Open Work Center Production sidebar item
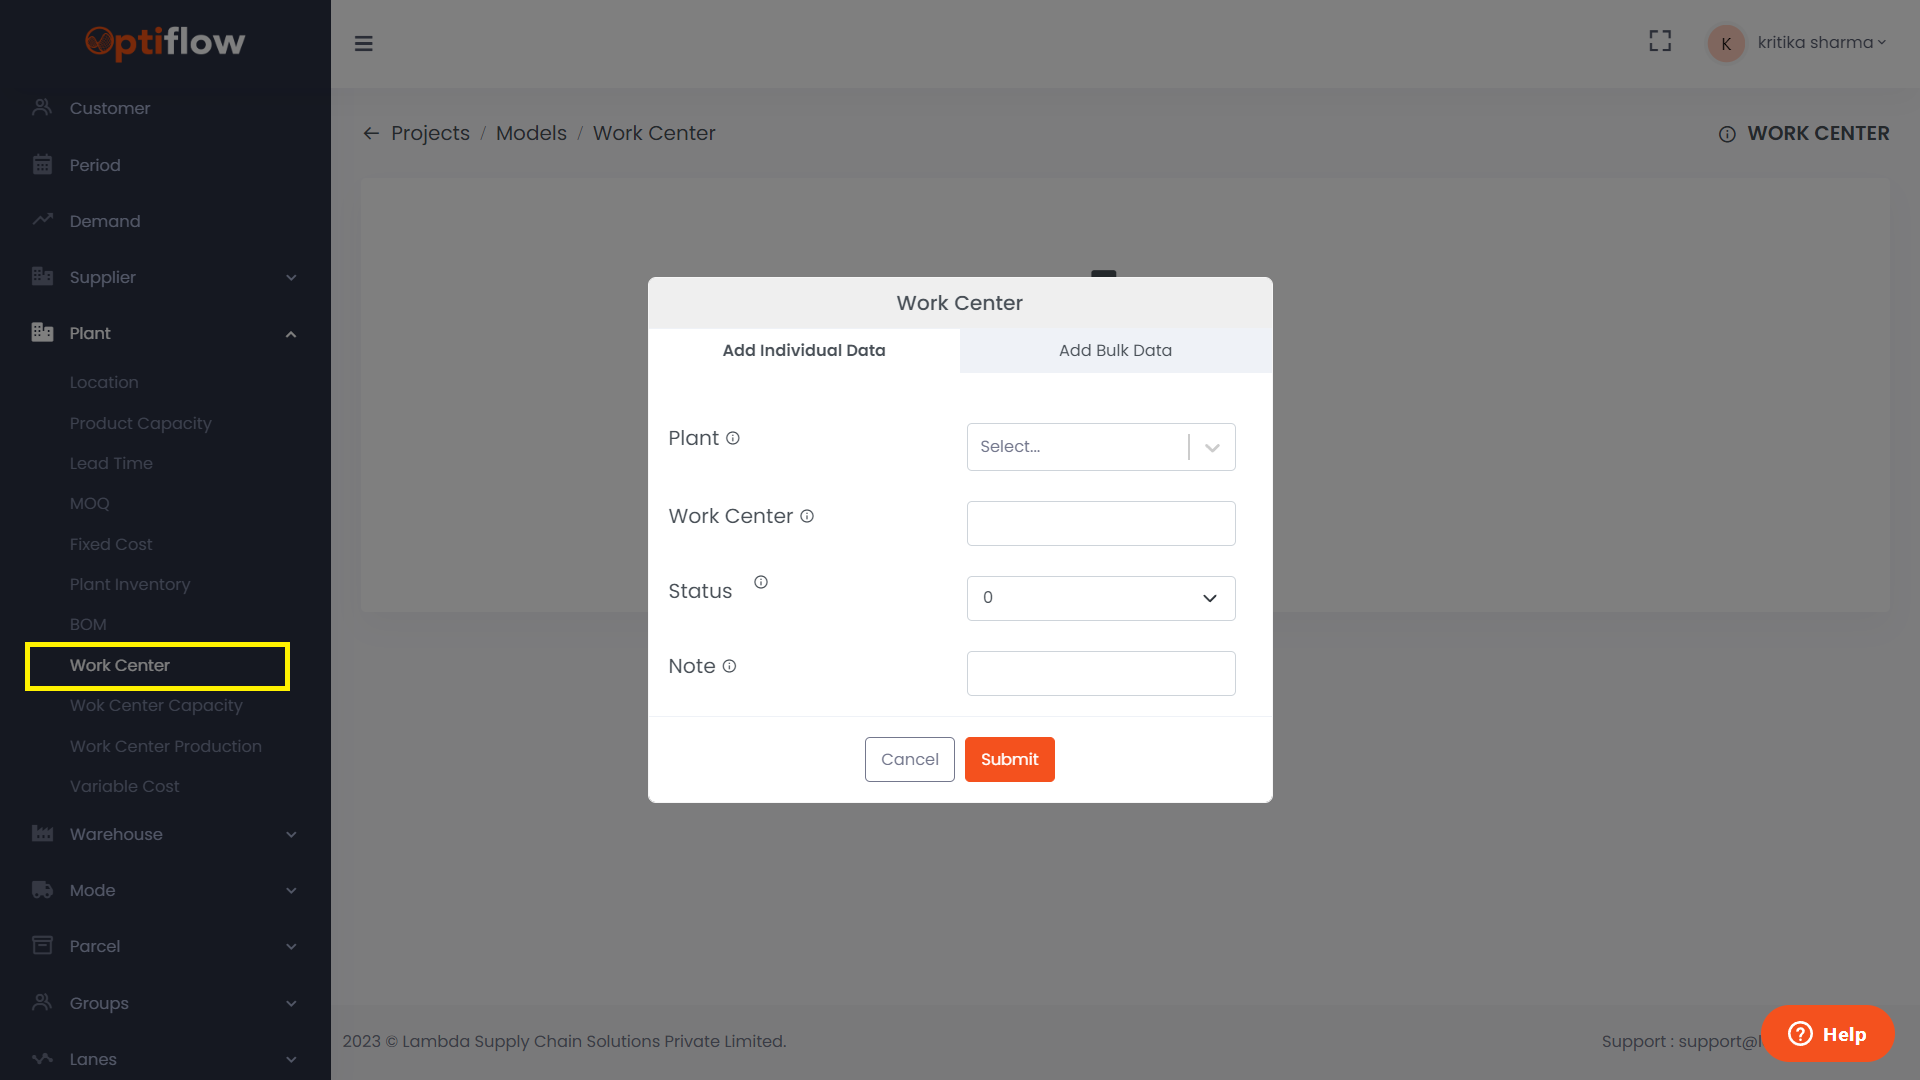 click(x=166, y=746)
